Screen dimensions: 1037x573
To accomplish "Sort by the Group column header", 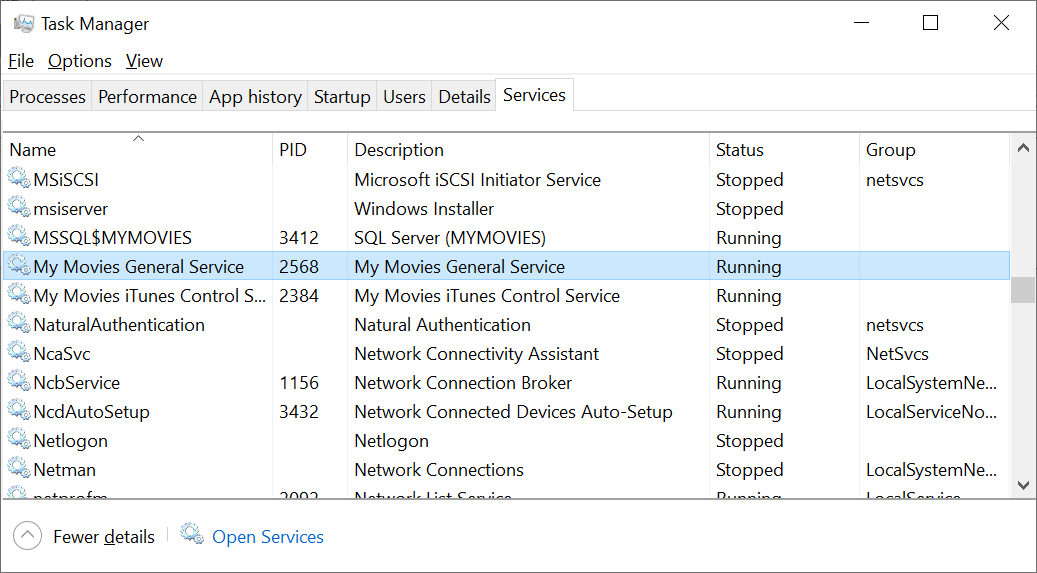I will tap(934, 150).
